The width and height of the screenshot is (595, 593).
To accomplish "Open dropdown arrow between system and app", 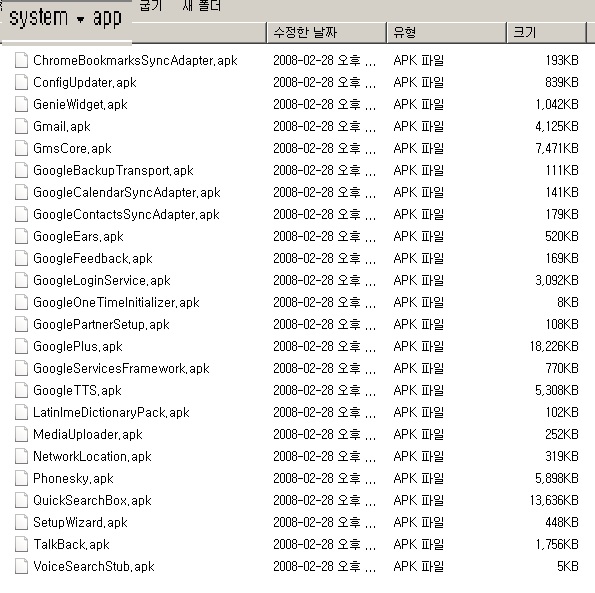I will (x=80, y=19).
